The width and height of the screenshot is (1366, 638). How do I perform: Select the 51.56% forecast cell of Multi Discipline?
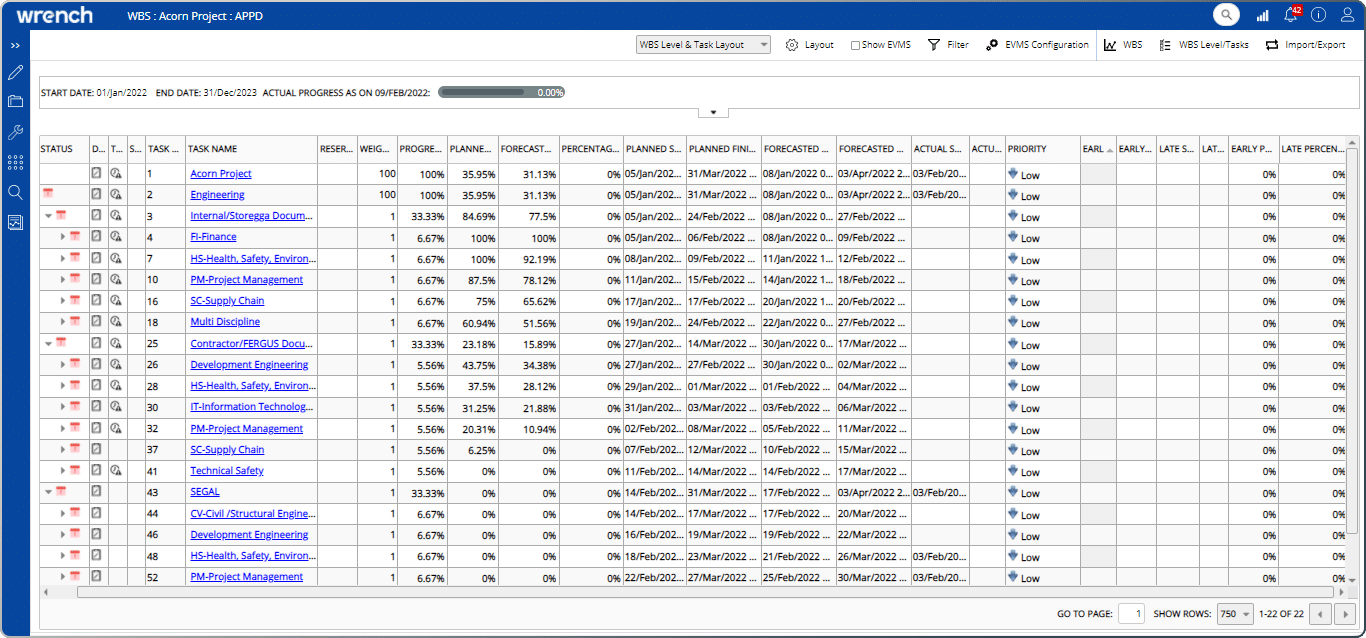[529, 322]
